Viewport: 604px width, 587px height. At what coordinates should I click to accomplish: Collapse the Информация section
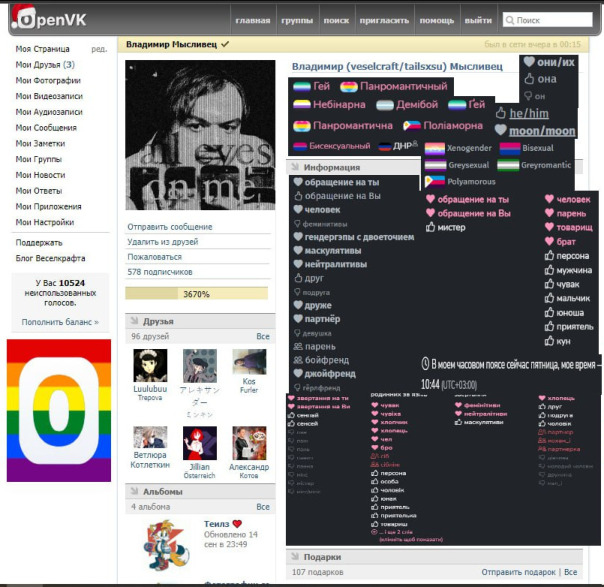(x=295, y=167)
